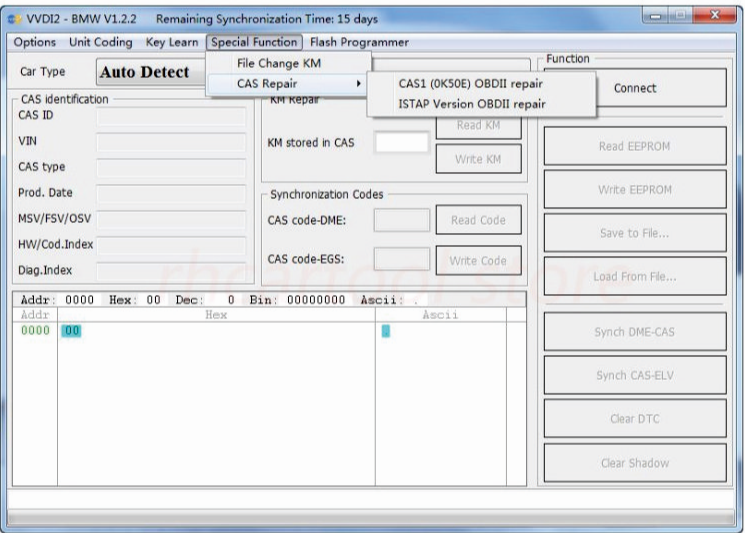The height and width of the screenshot is (533, 745).
Task: Focus the KM stored in CAS field
Action: click(402, 143)
